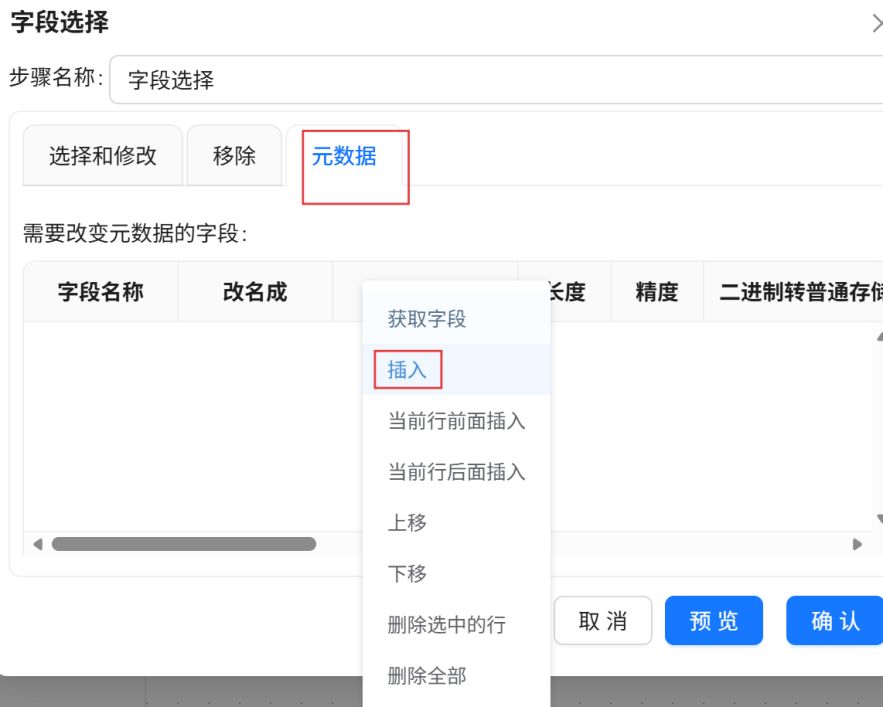This screenshot has width=883, height=707.
Task: Click the scrollbar left arrow
Action: coord(38,544)
